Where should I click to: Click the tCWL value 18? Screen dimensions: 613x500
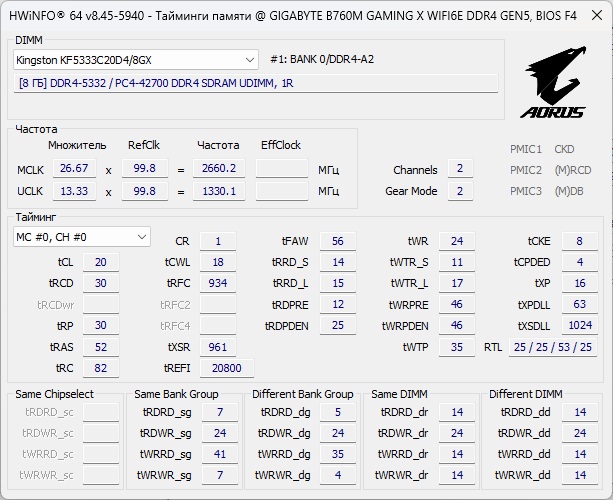tap(218, 262)
